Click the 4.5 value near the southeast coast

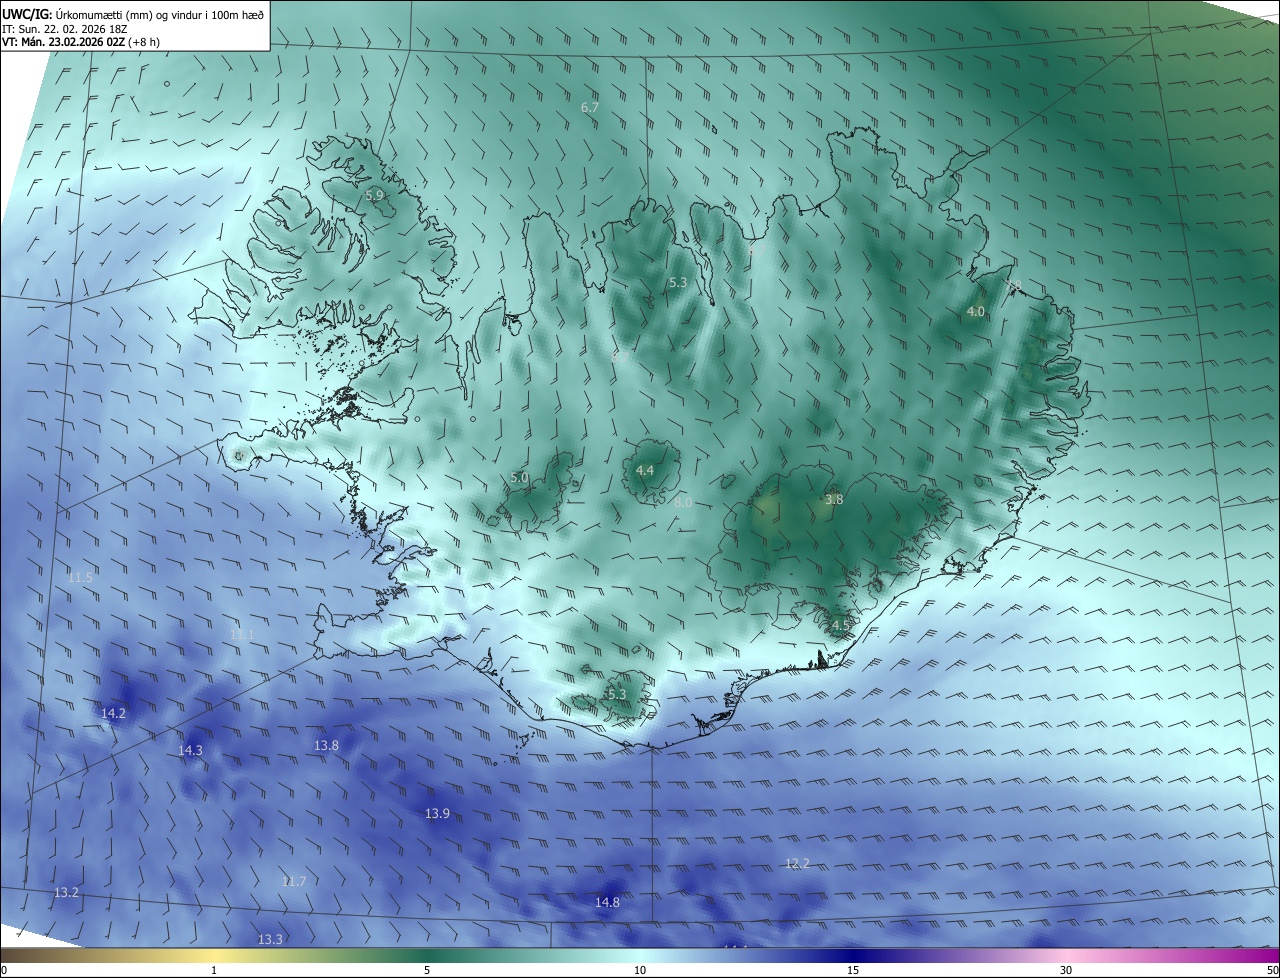[x=840, y=625]
